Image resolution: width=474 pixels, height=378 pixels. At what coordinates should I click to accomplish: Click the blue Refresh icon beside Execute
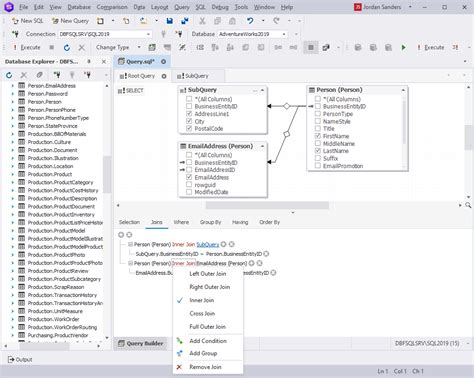point(67,48)
